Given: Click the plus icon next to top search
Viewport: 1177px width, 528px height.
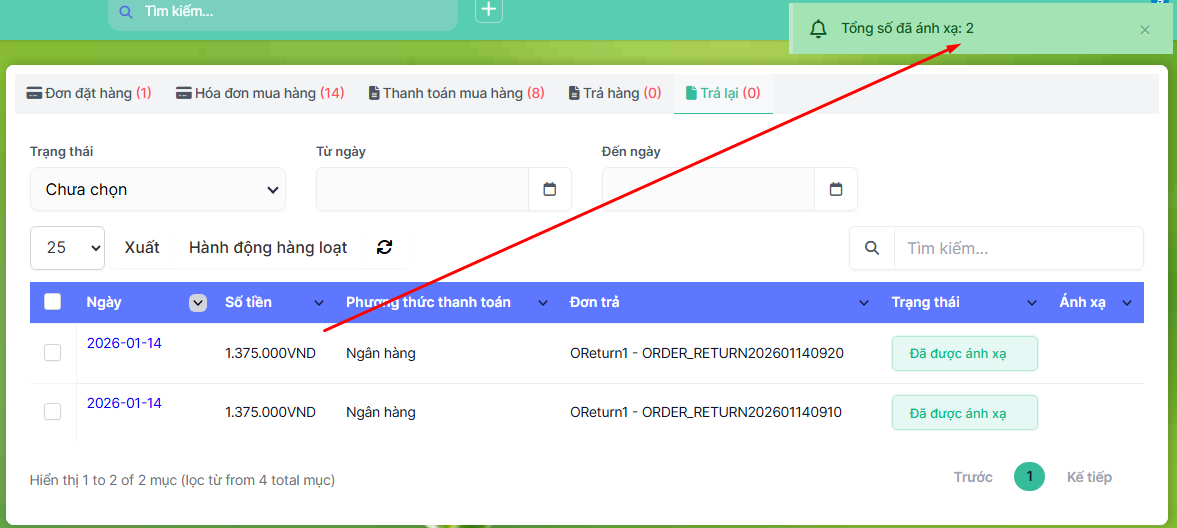Looking at the screenshot, I should point(488,11).
